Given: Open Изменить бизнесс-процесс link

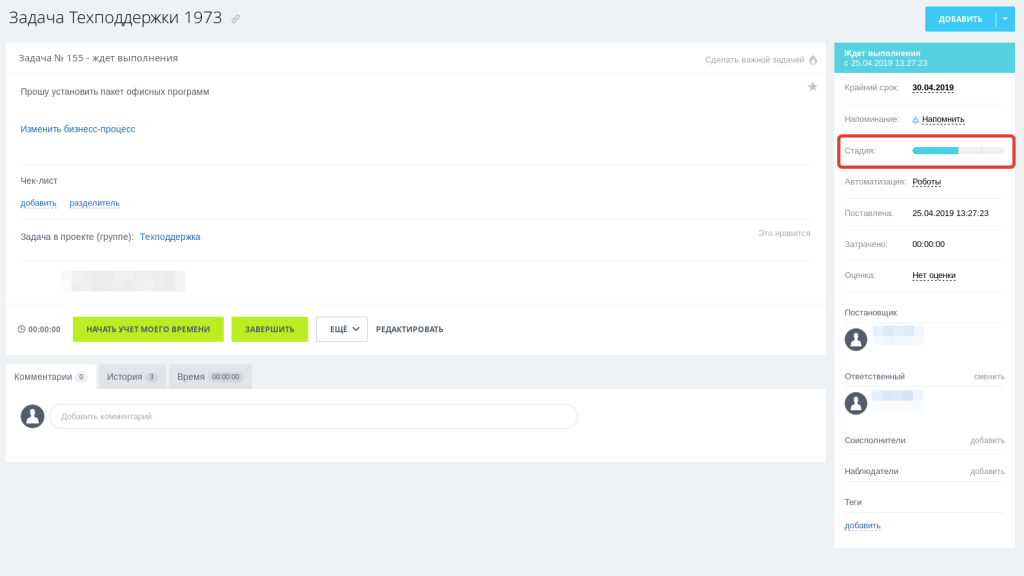Looking at the screenshot, I should [78, 129].
